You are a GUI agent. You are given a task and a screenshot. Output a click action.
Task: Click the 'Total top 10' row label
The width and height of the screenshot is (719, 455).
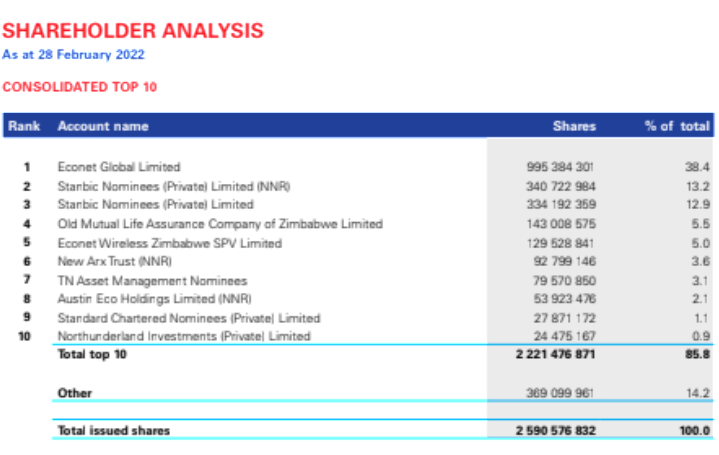click(93, 355)
